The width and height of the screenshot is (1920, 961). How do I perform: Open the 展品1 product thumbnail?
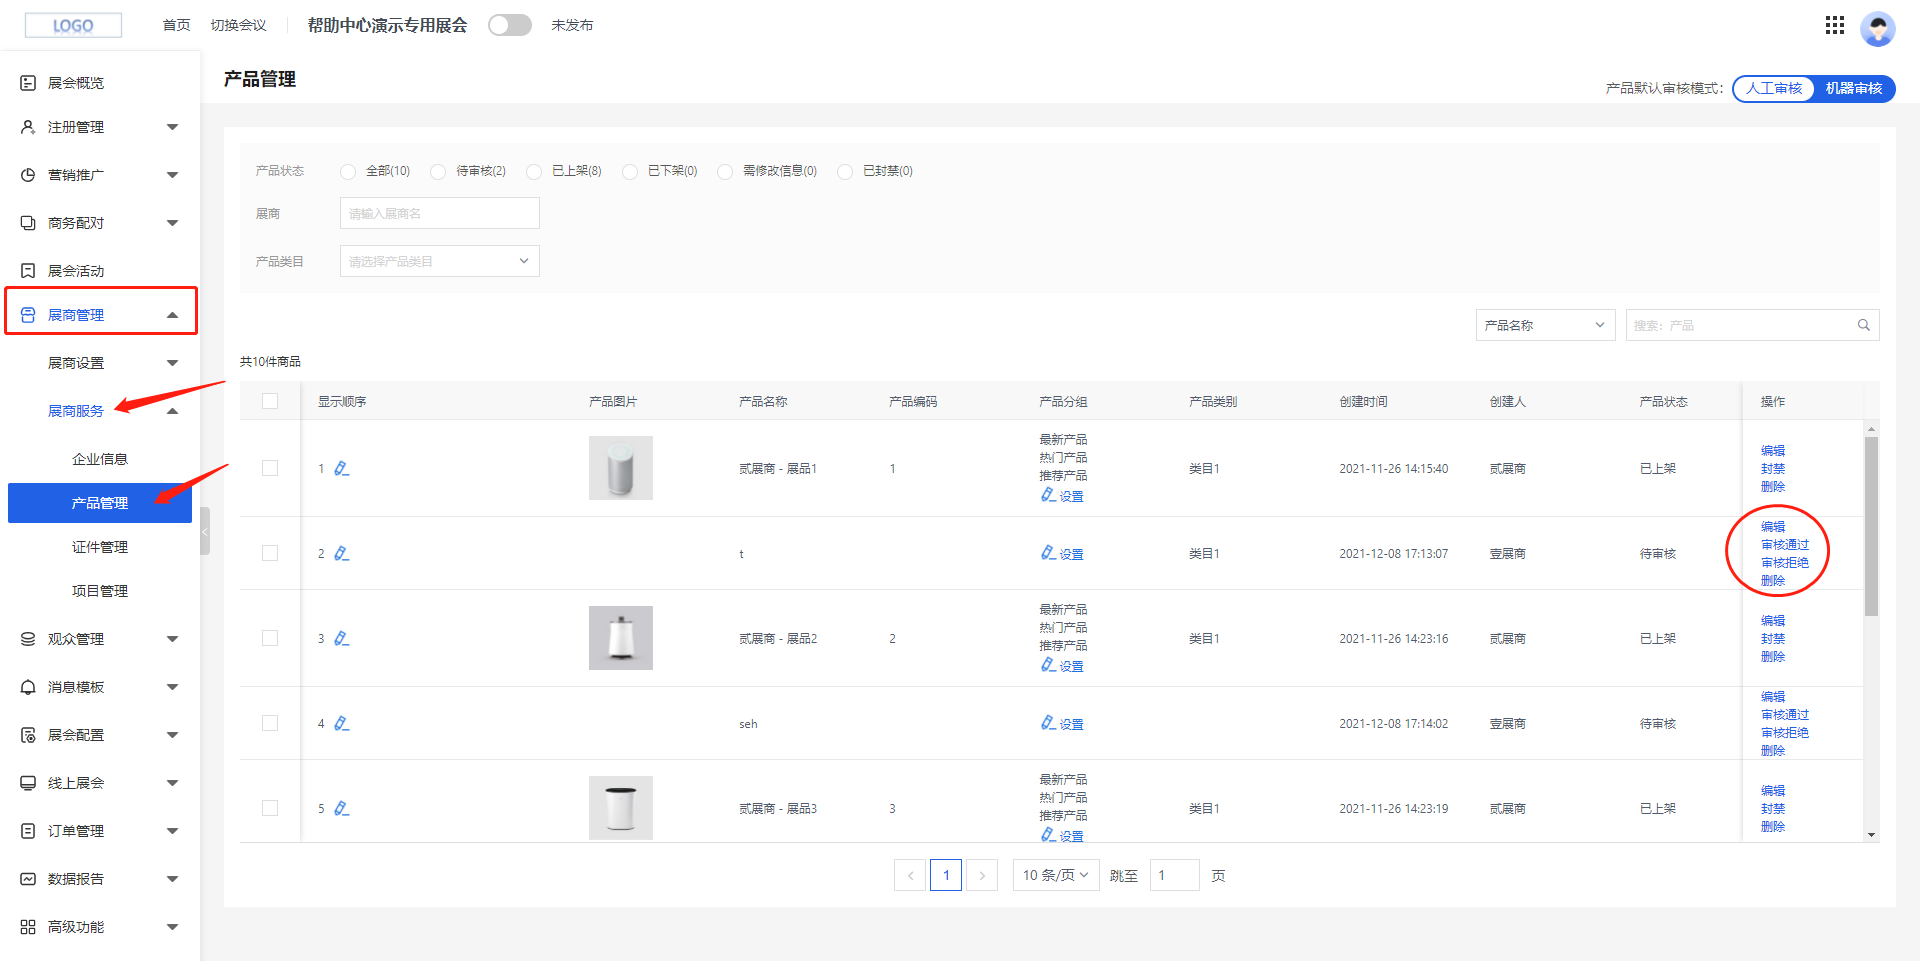coord(621,468)
